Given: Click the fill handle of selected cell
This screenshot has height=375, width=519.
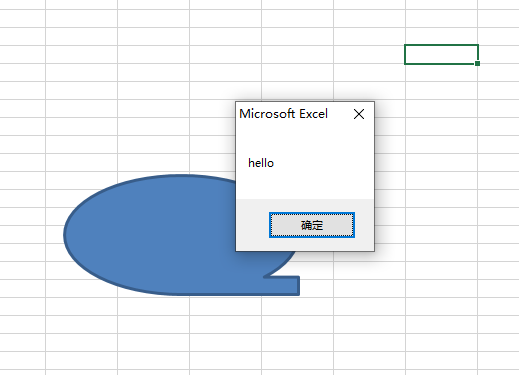Looking at the screenshot, I should [x=477, y=63].
